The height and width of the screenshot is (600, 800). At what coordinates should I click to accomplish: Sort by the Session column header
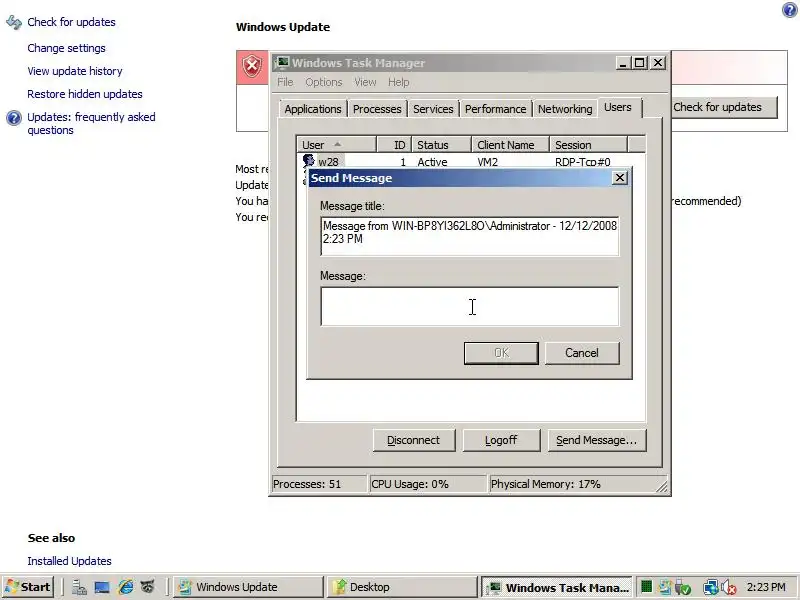pos(588,145)
